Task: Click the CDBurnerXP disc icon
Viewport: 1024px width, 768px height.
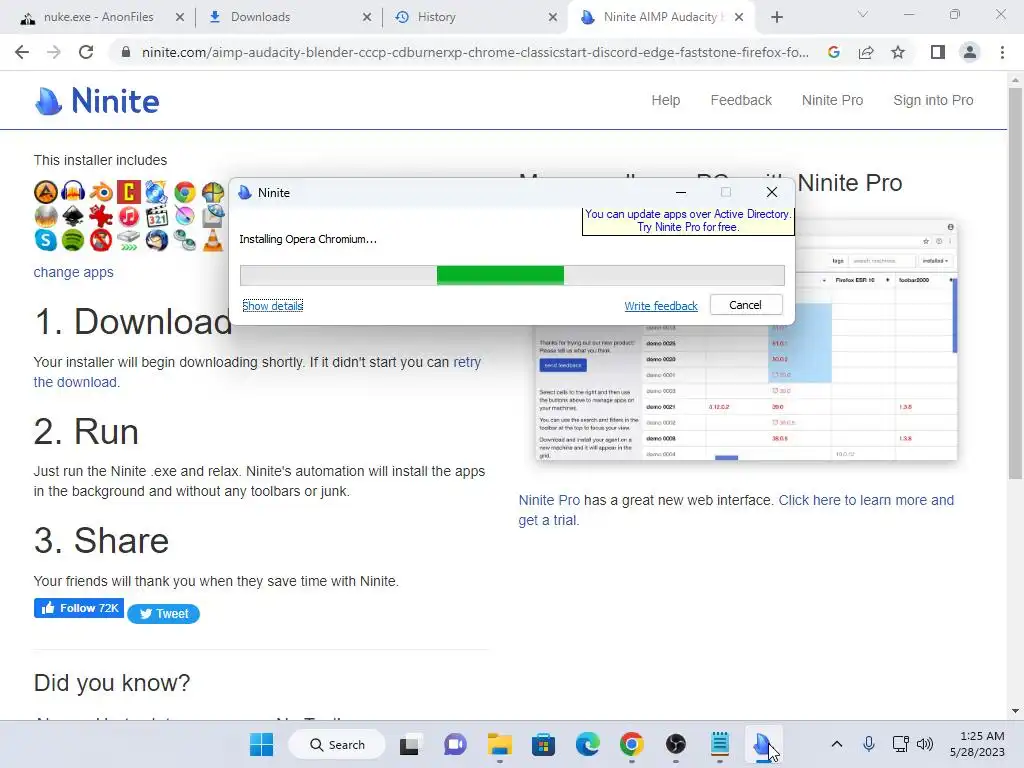Action: (157, 192)
